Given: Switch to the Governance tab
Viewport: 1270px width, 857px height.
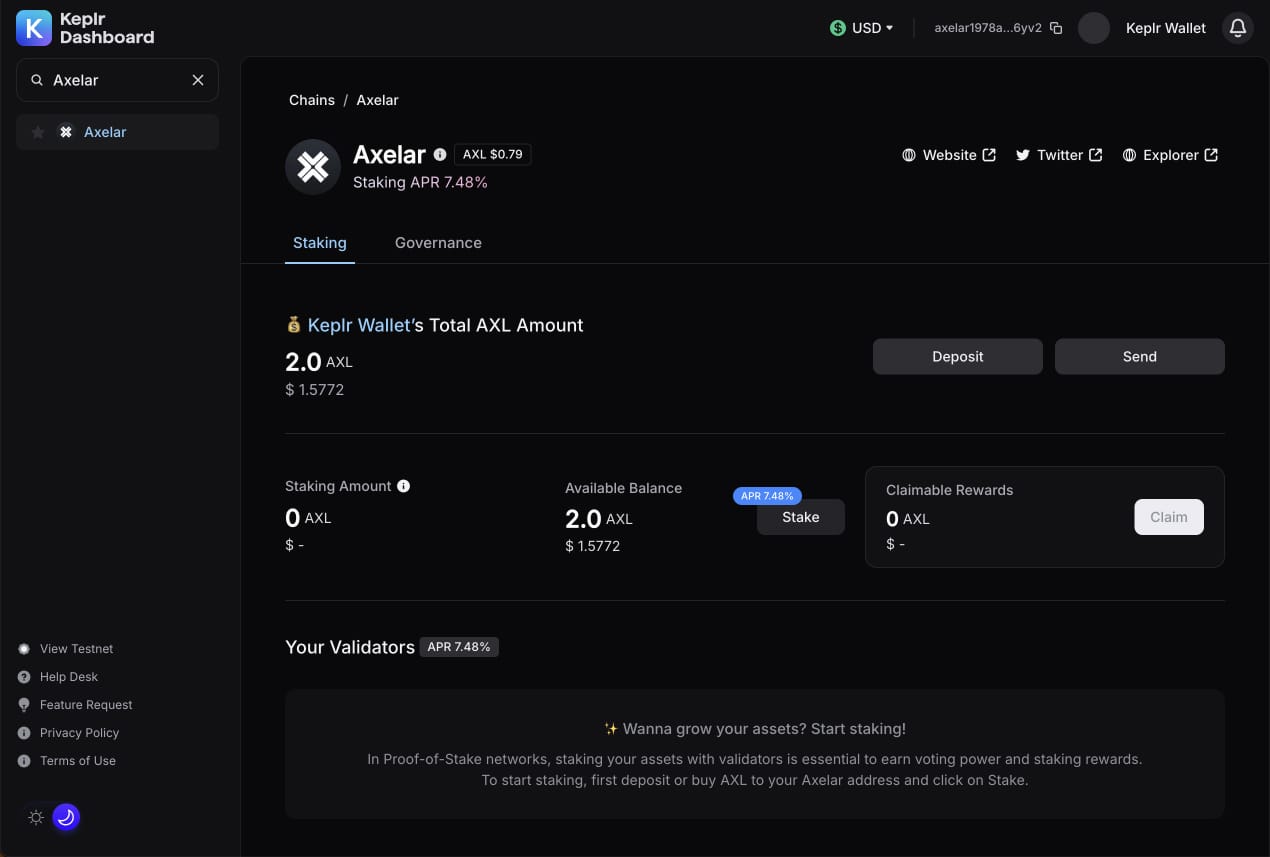Looking at the screenshot, I should click(x=438, y=243).
